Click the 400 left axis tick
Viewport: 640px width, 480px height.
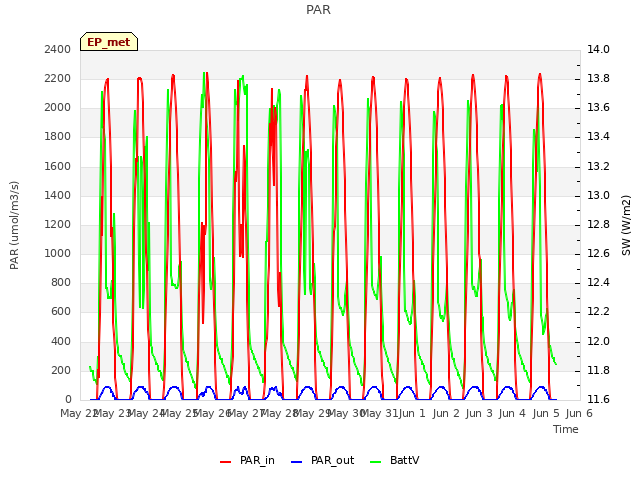click(x=61, y=342)
